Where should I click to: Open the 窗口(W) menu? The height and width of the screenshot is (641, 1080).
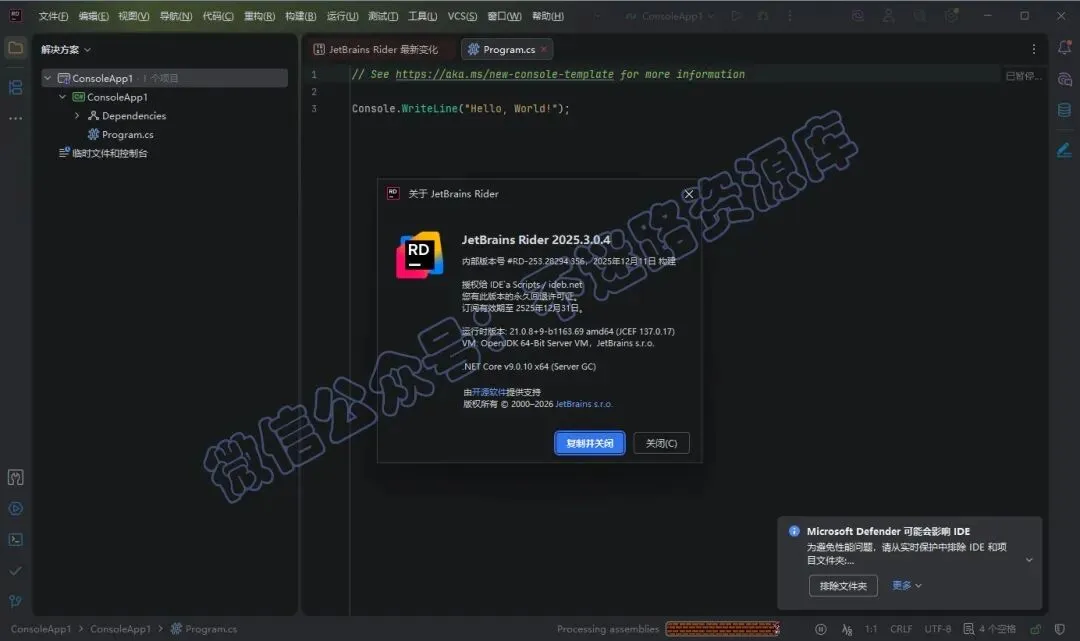tap(504, 16)
